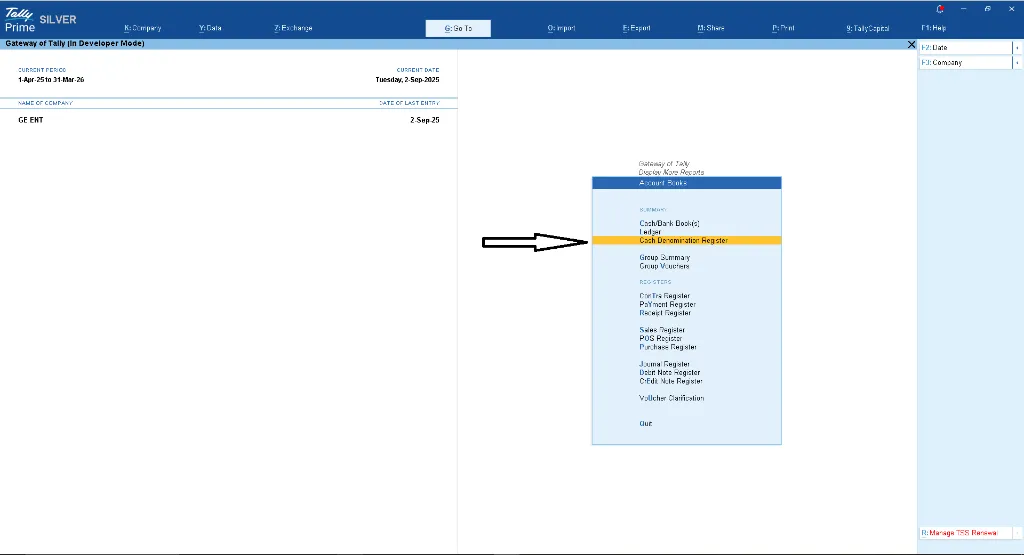Close the TallyPrime application window

click(1012, 9)
